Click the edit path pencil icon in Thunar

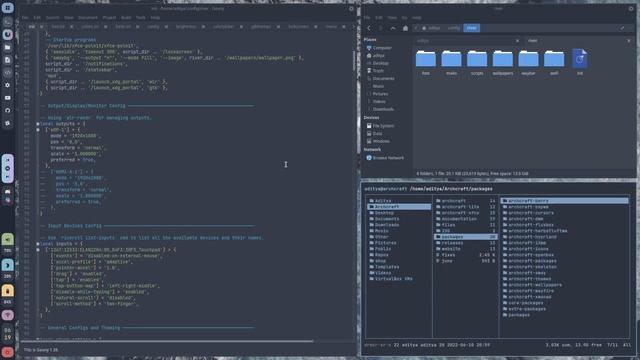[622, 28]
